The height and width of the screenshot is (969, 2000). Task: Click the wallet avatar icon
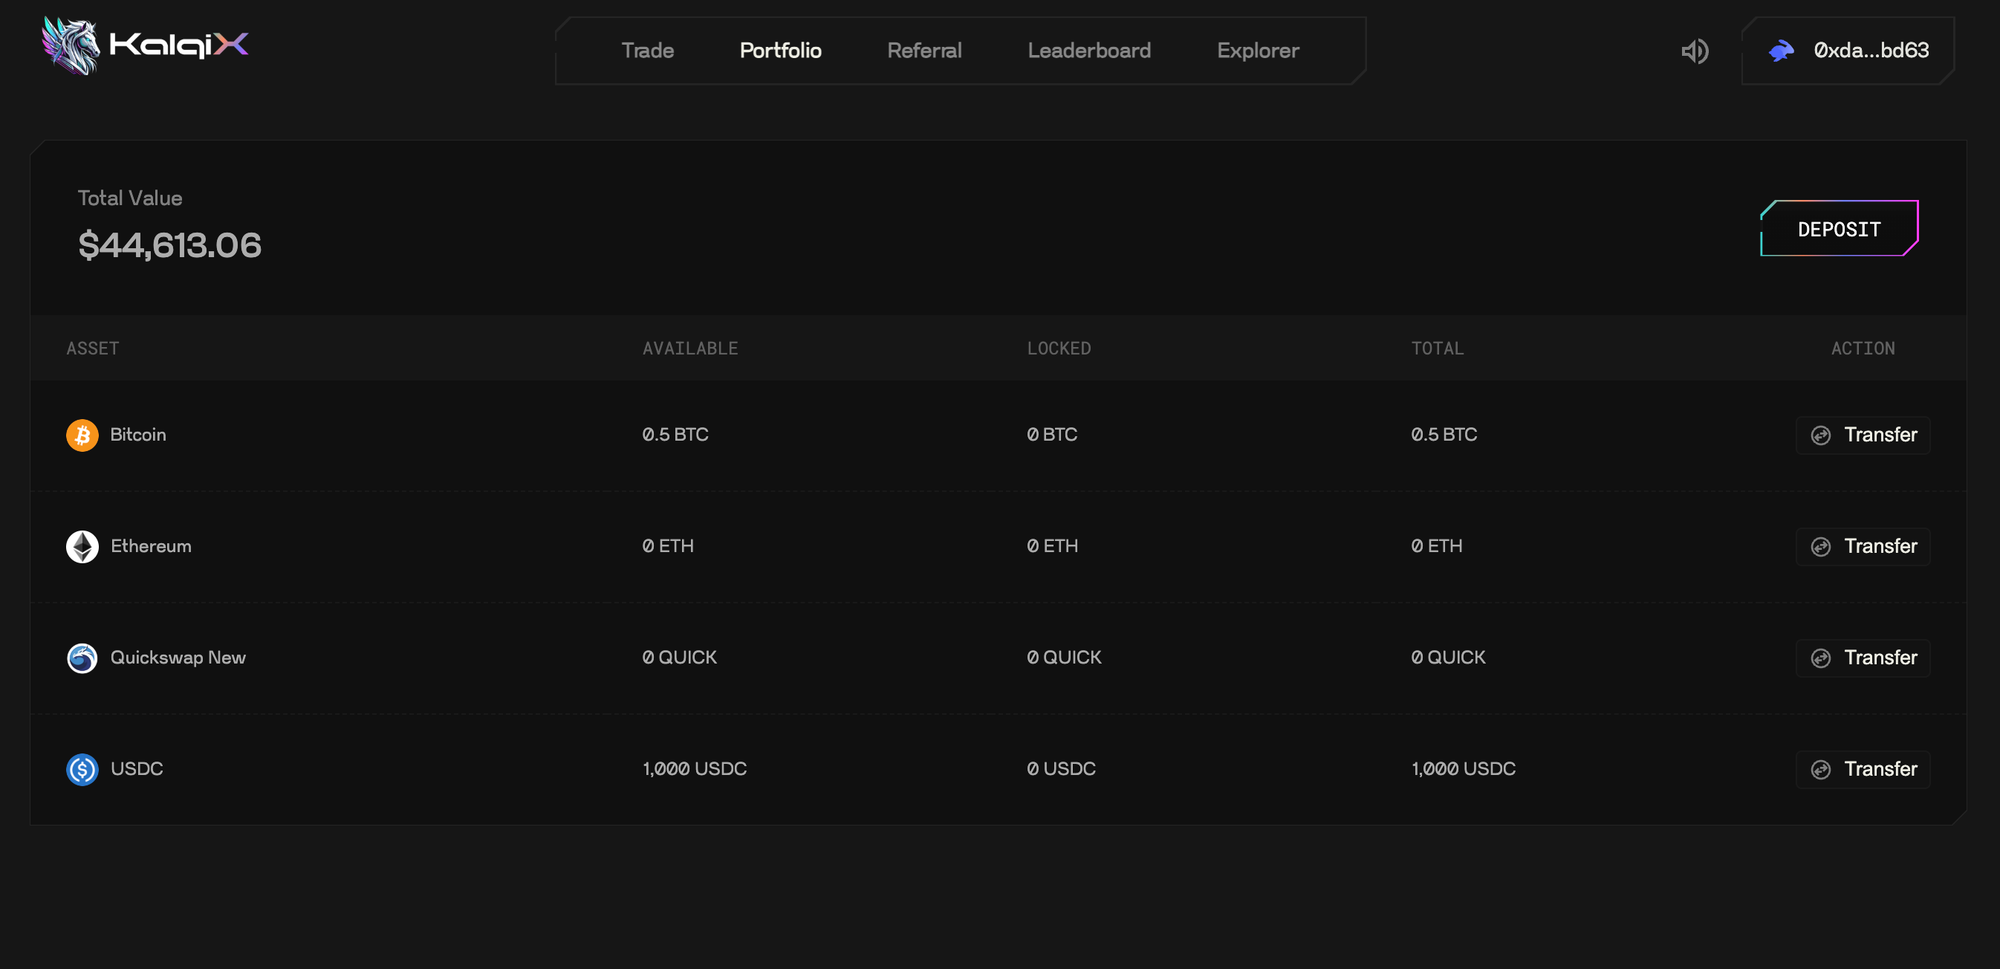coord(1781,51)
